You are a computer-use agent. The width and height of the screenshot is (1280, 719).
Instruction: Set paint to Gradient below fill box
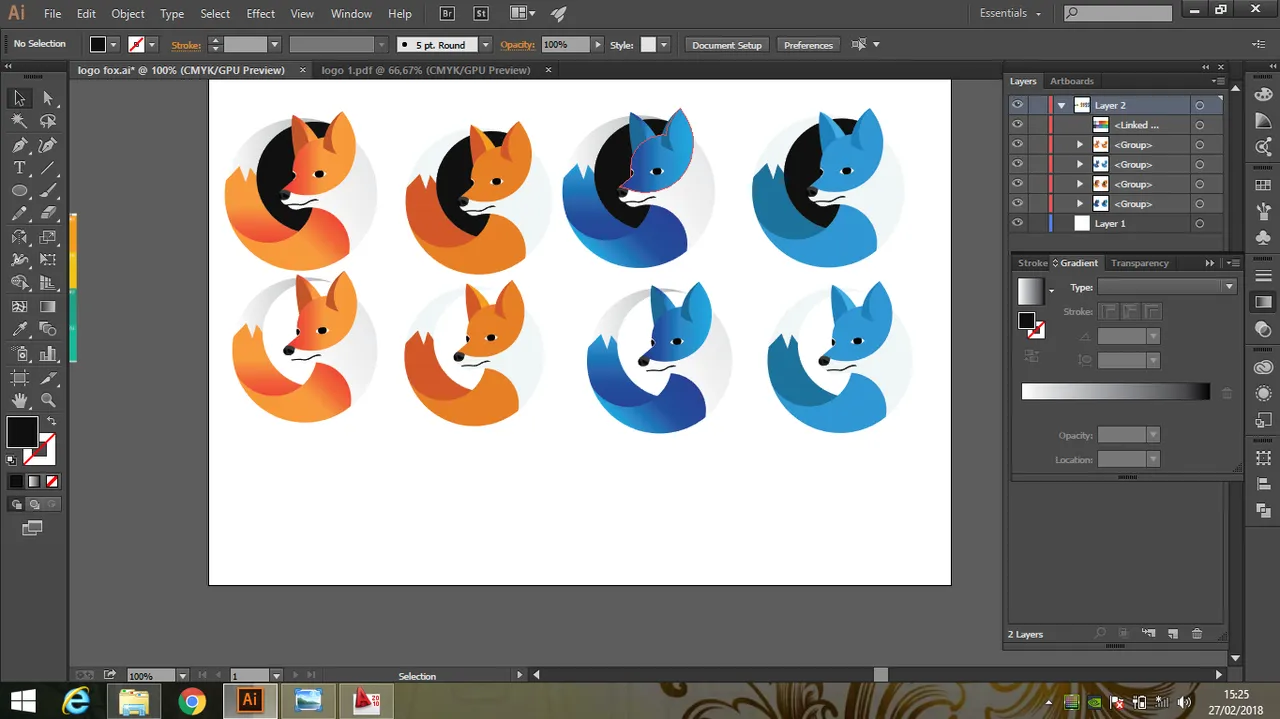33,481
